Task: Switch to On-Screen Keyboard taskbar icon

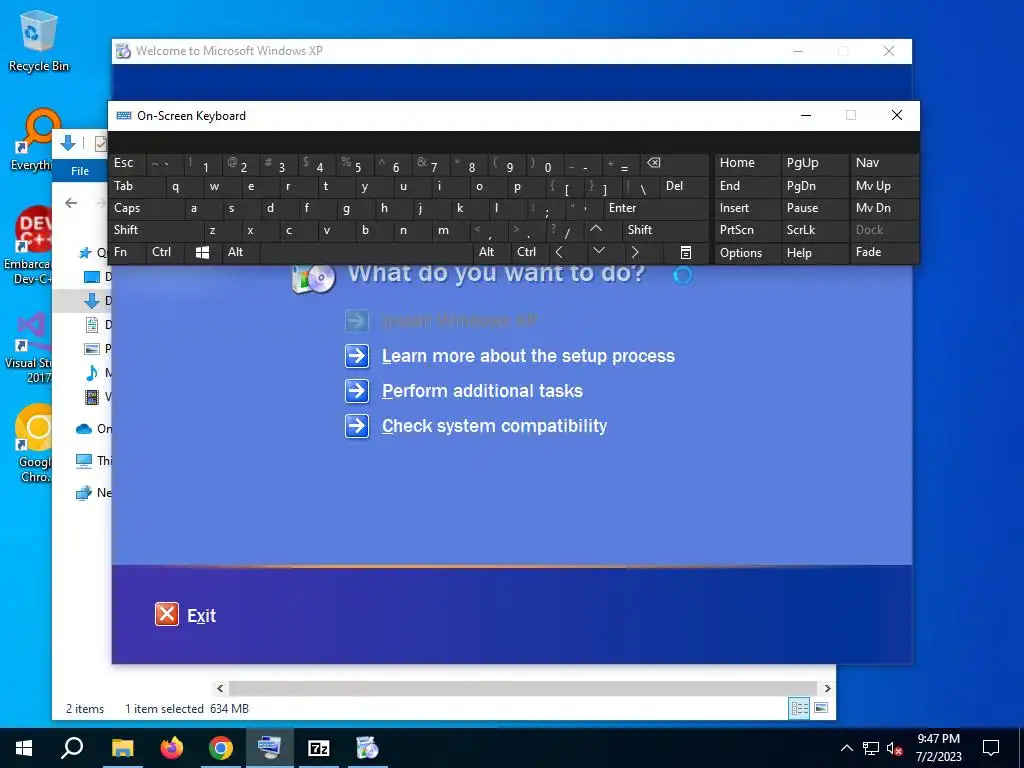Action: coord(270,748)
